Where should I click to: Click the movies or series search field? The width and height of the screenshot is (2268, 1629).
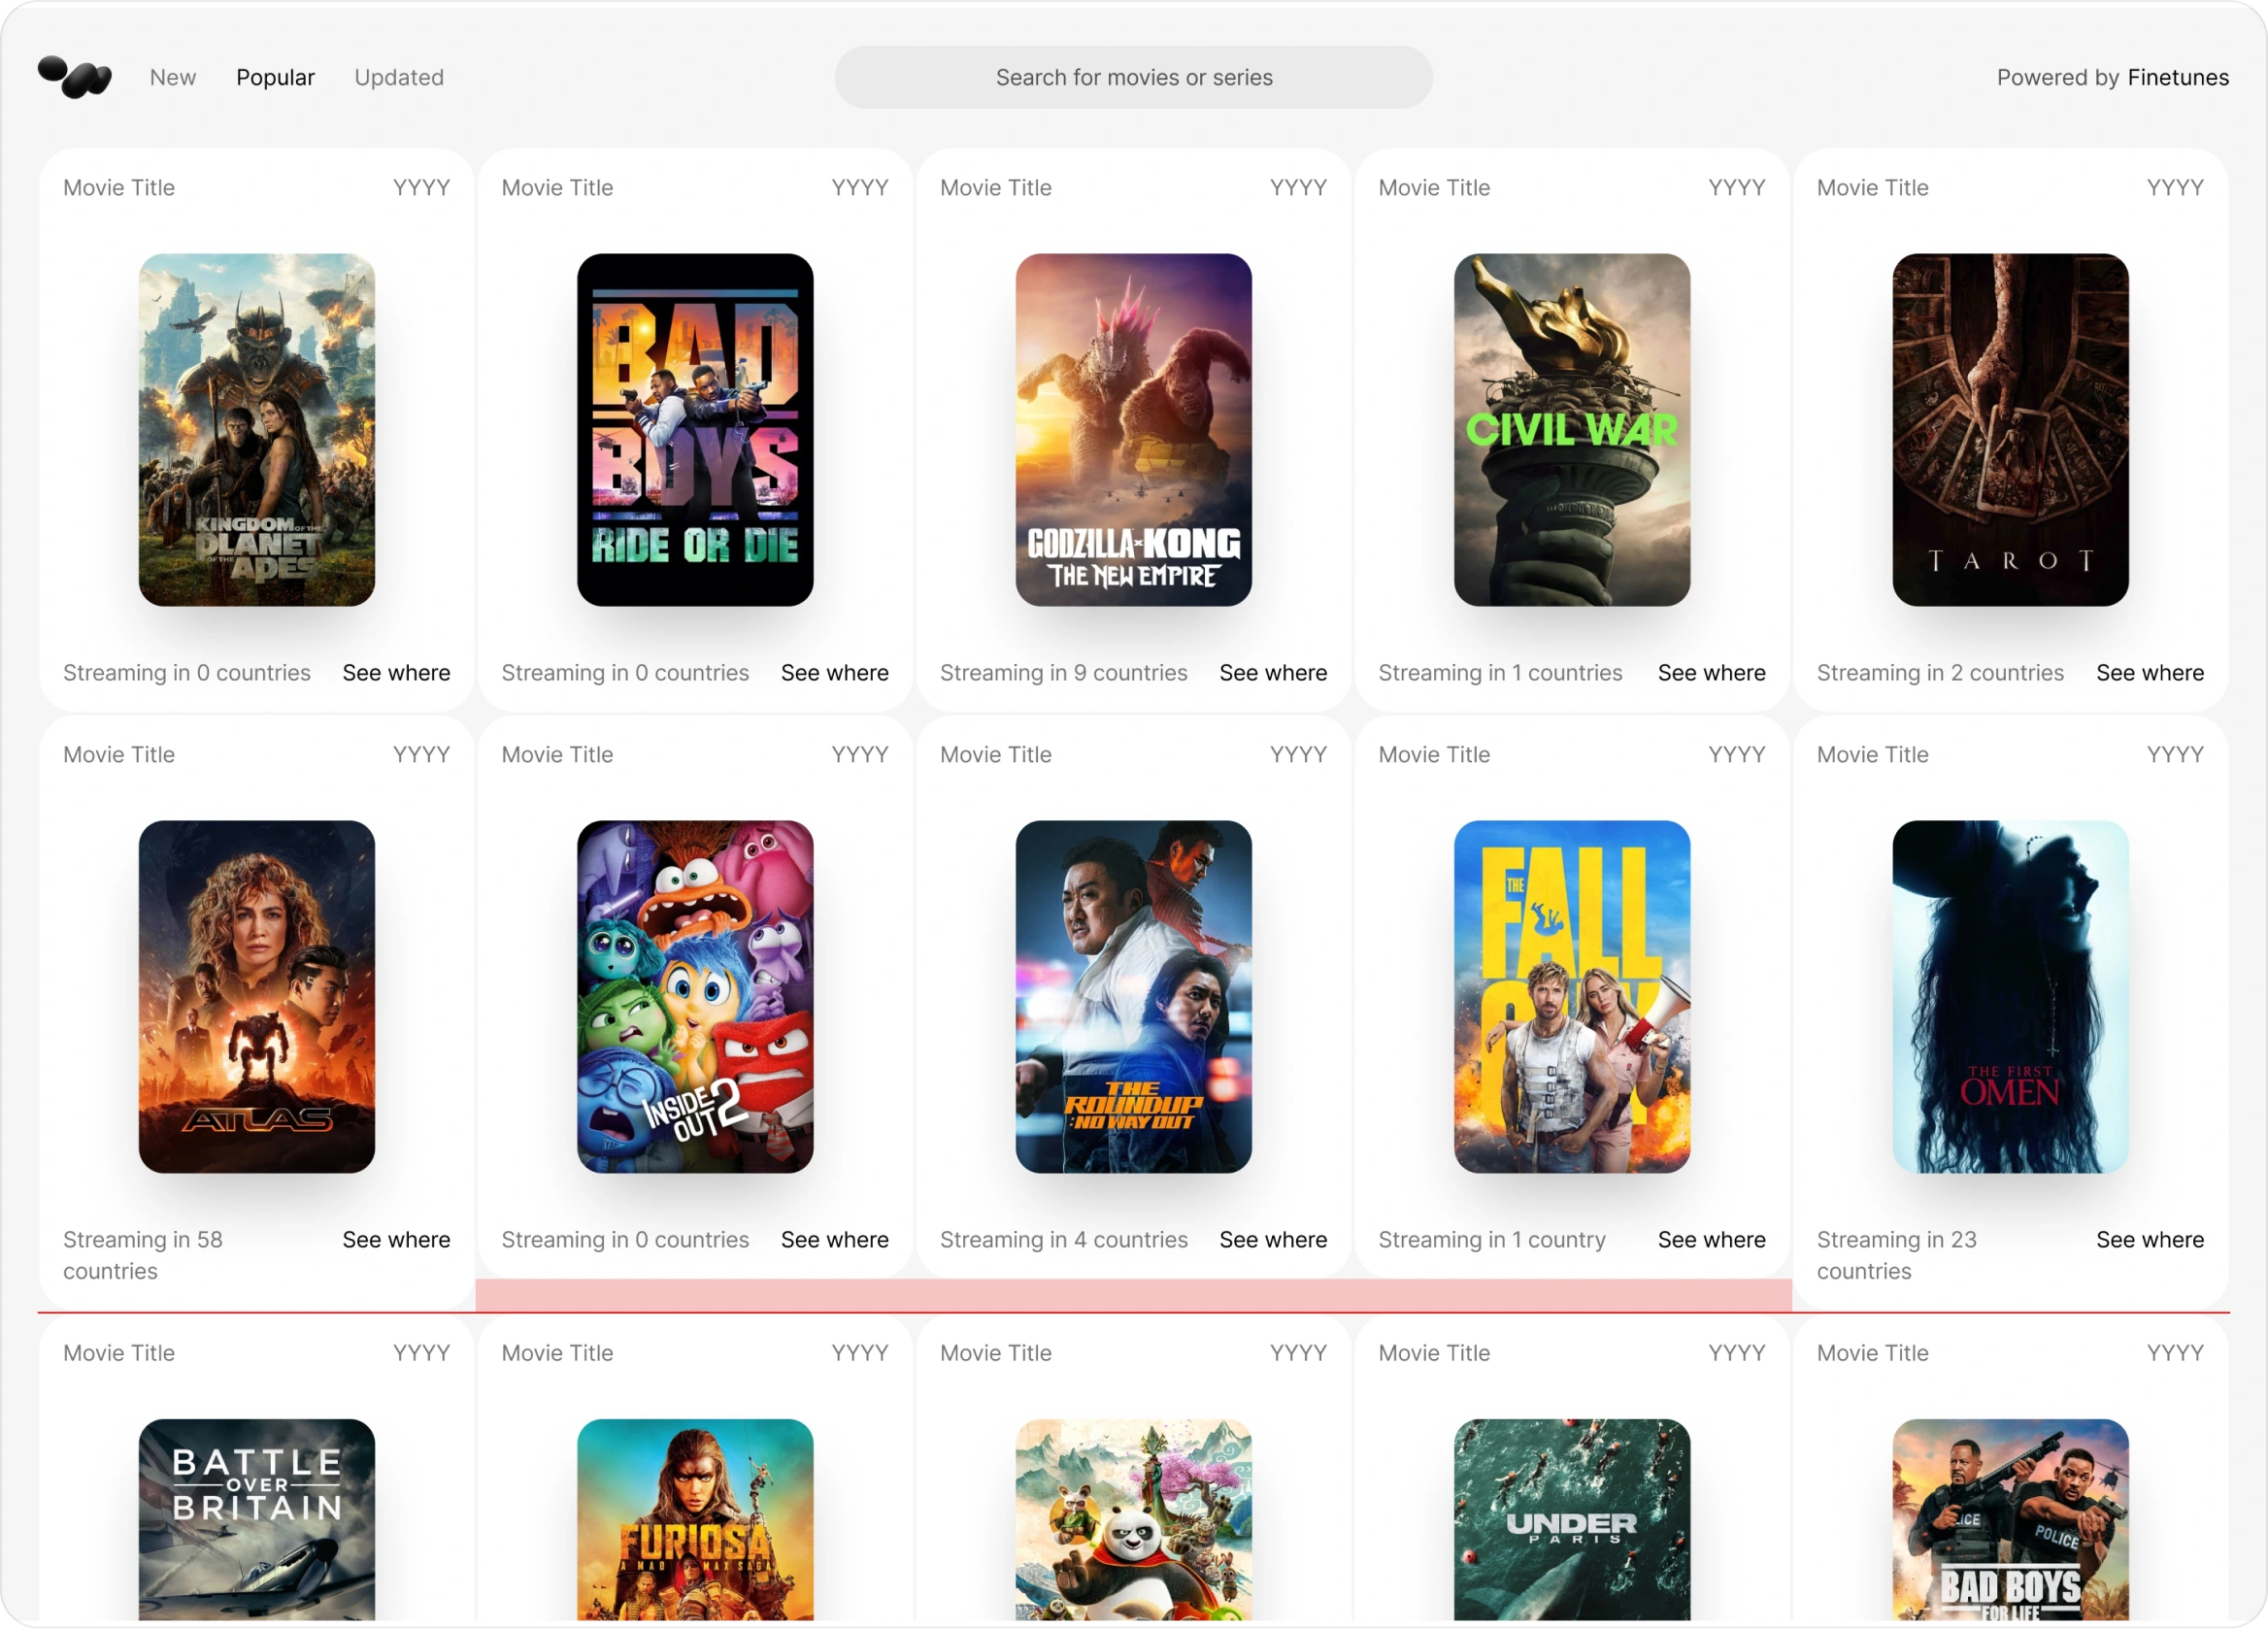(x=1133, y=77)
